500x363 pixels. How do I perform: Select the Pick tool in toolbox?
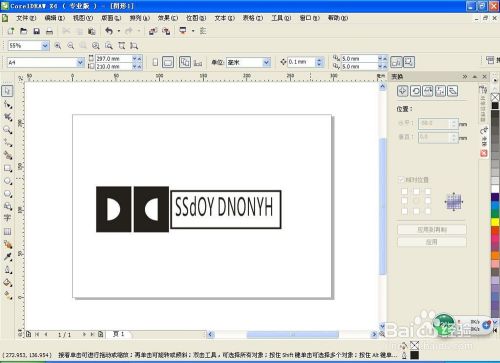point(8,91)
